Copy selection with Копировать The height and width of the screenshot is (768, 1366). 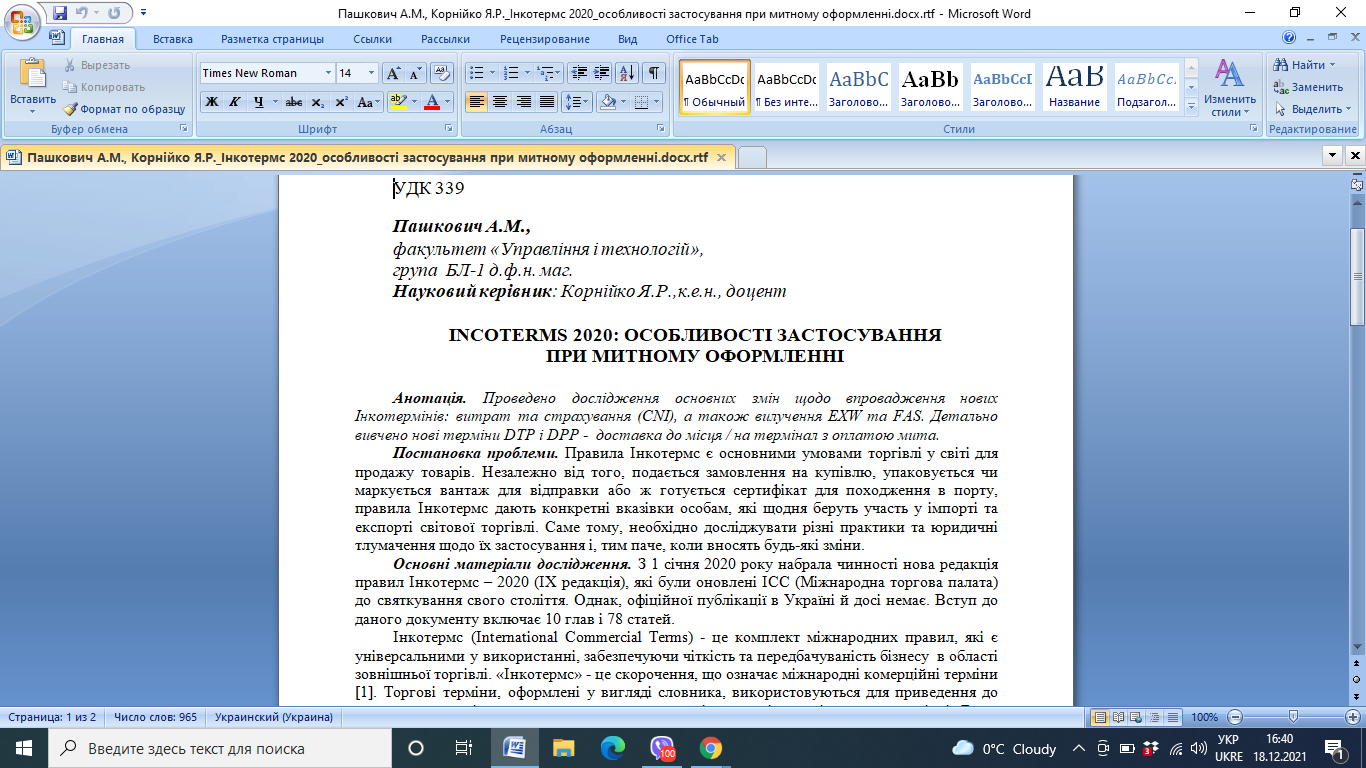click(x=104, y=87)
